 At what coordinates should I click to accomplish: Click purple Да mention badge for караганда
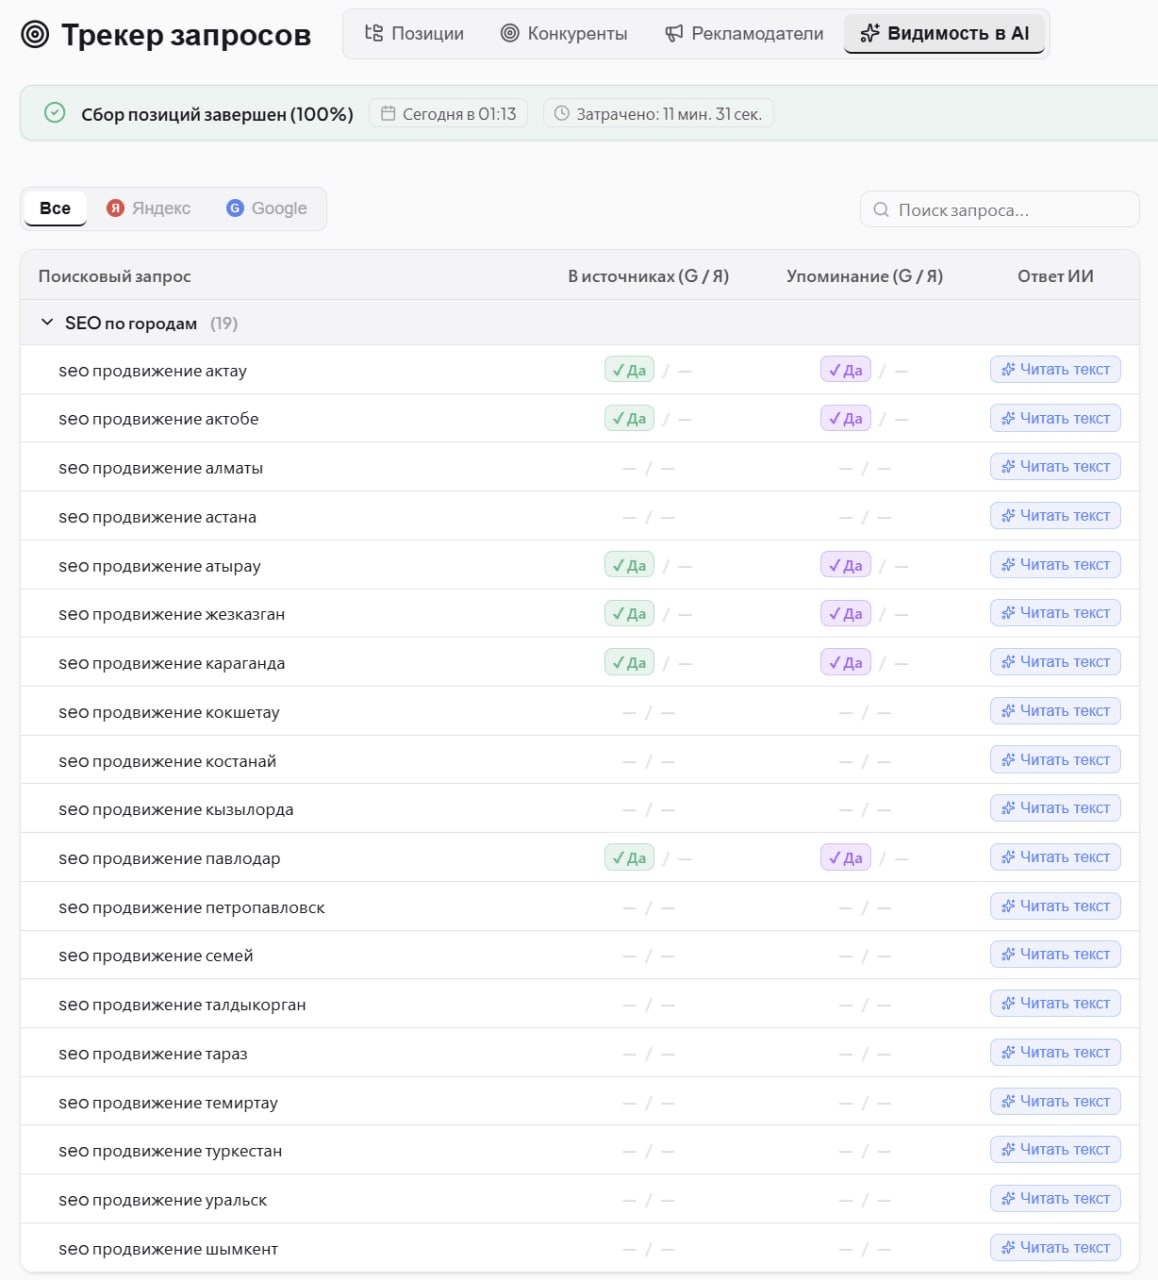point(845,662)
